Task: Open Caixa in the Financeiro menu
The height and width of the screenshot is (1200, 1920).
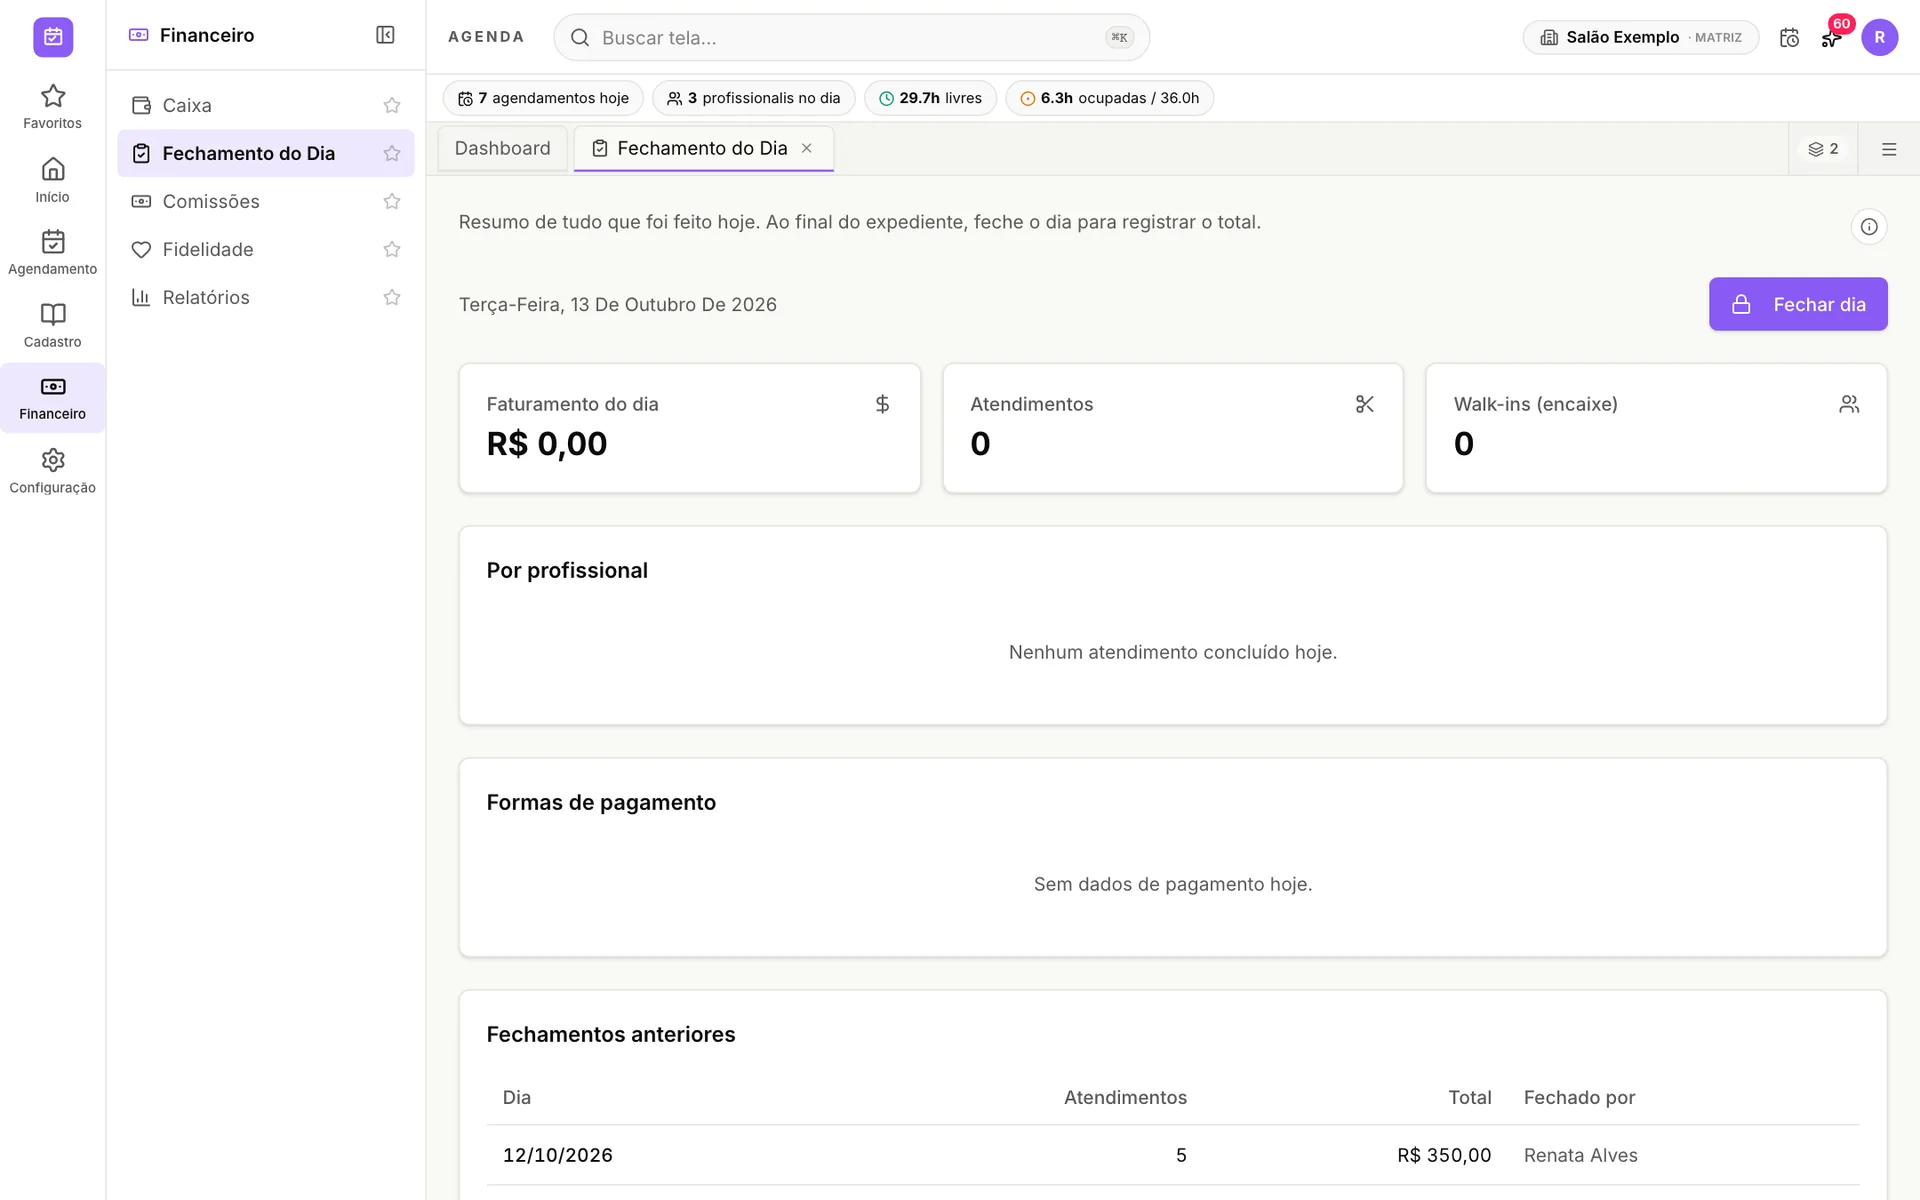Action: pos(266,105)
